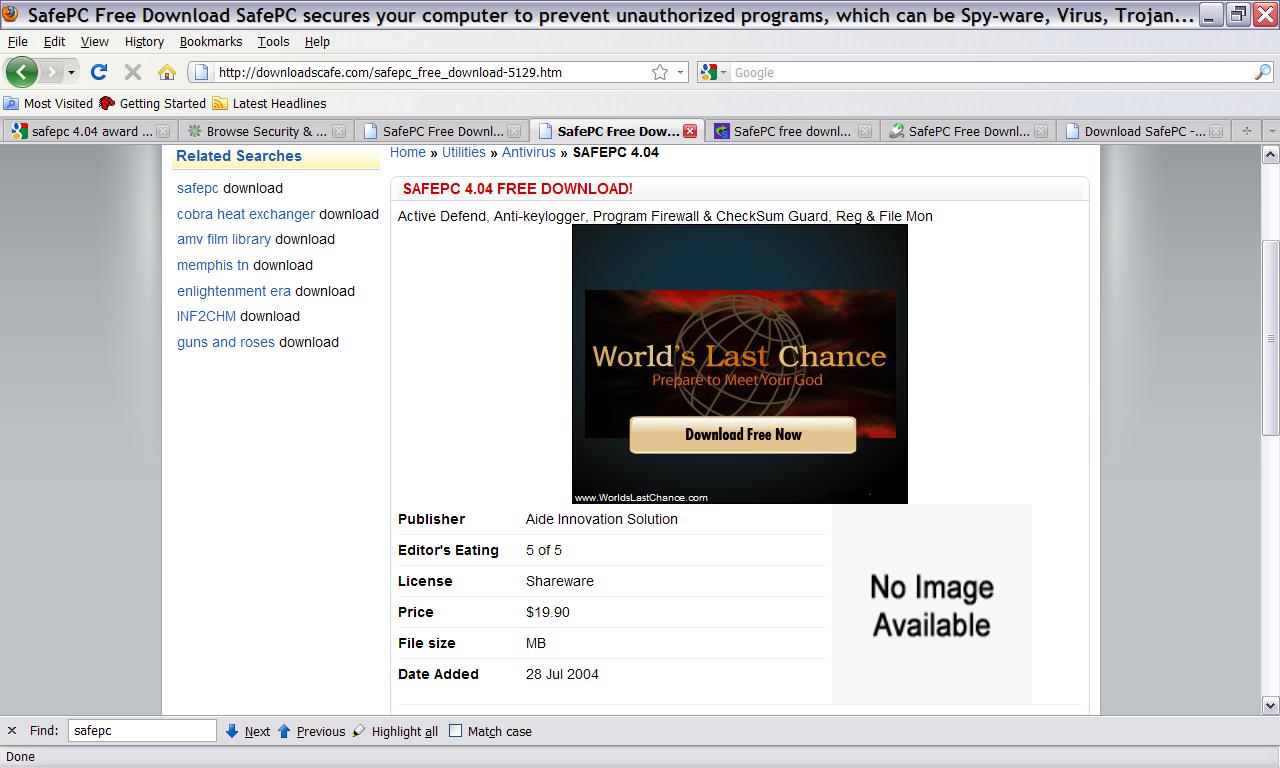1280x768 pixels.
Task: Open the 'INF2CHM' related search link
Action: 206,316
